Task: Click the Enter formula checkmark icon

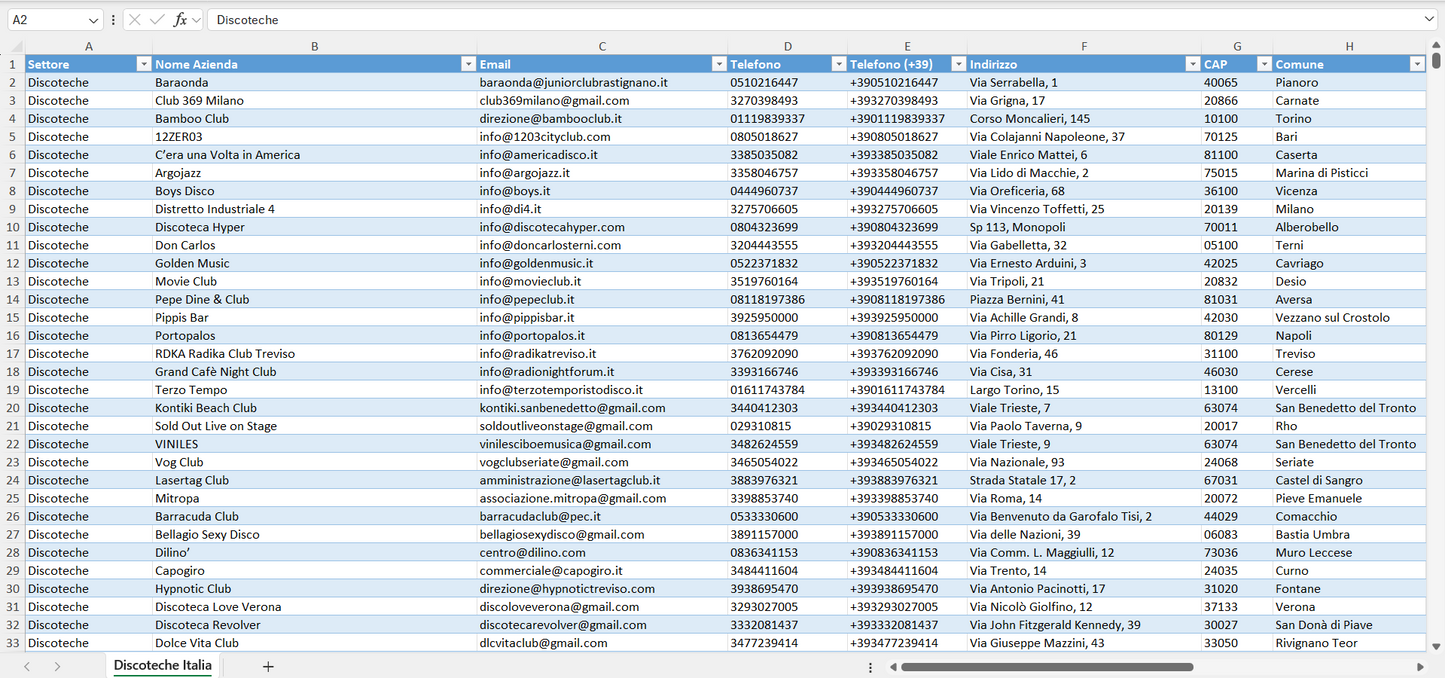Action: click(x=157, y=20)
